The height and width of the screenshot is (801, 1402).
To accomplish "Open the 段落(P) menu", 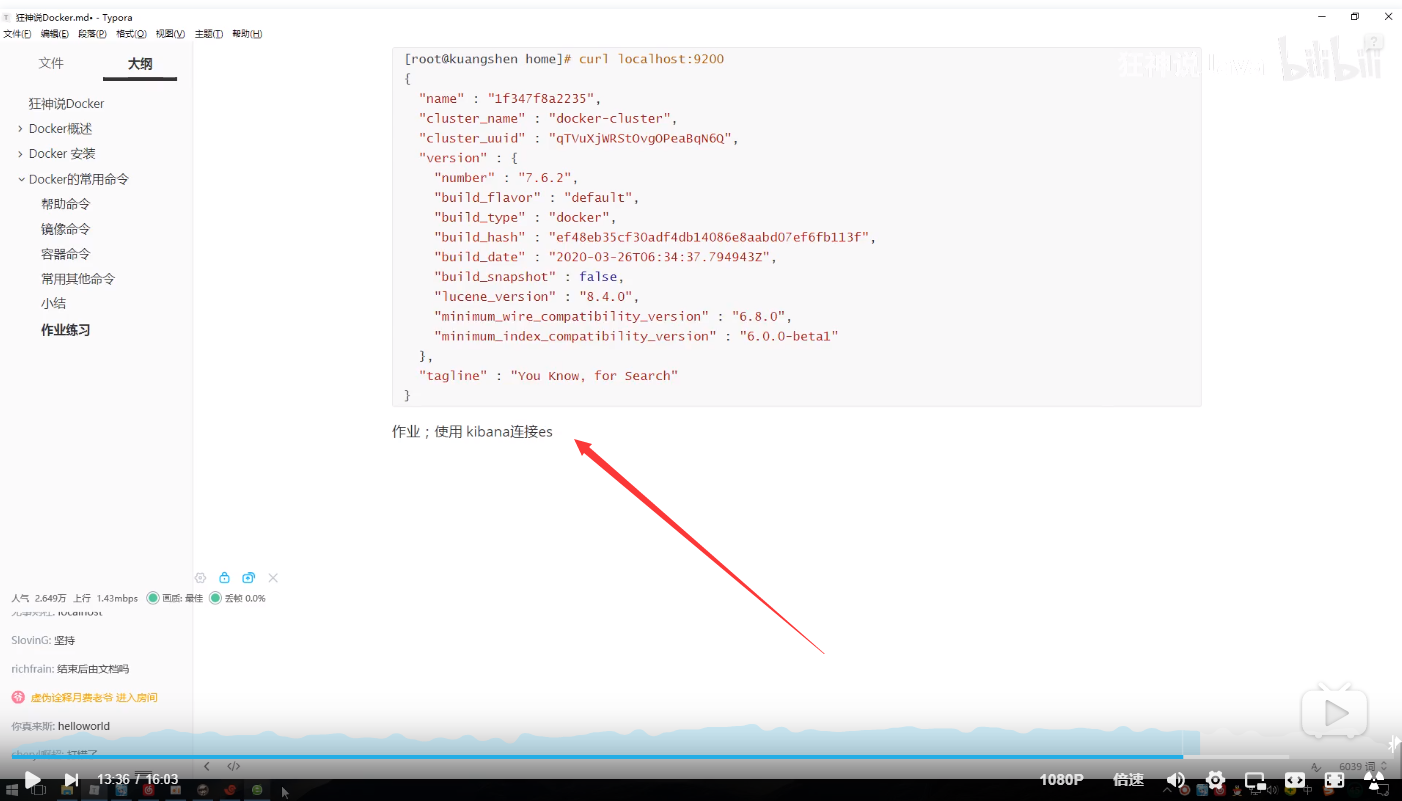I will [92, 34].
